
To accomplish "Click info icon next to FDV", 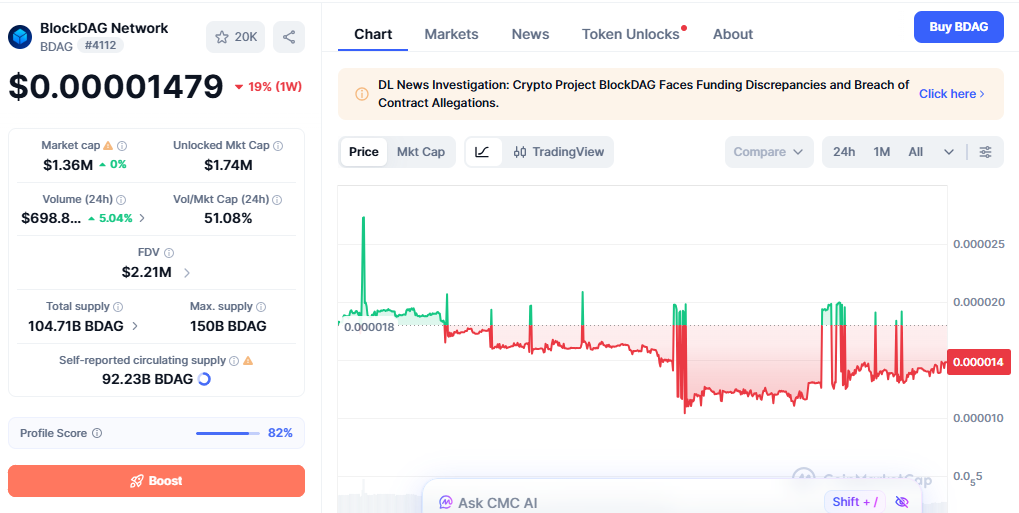I will pyautogui.click(x=169, y=253).
